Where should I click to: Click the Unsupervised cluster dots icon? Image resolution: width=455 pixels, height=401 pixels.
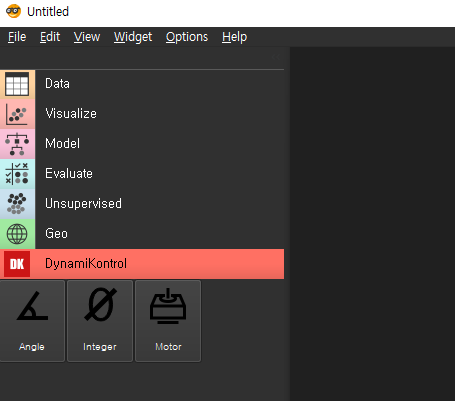tap(16, 204)
